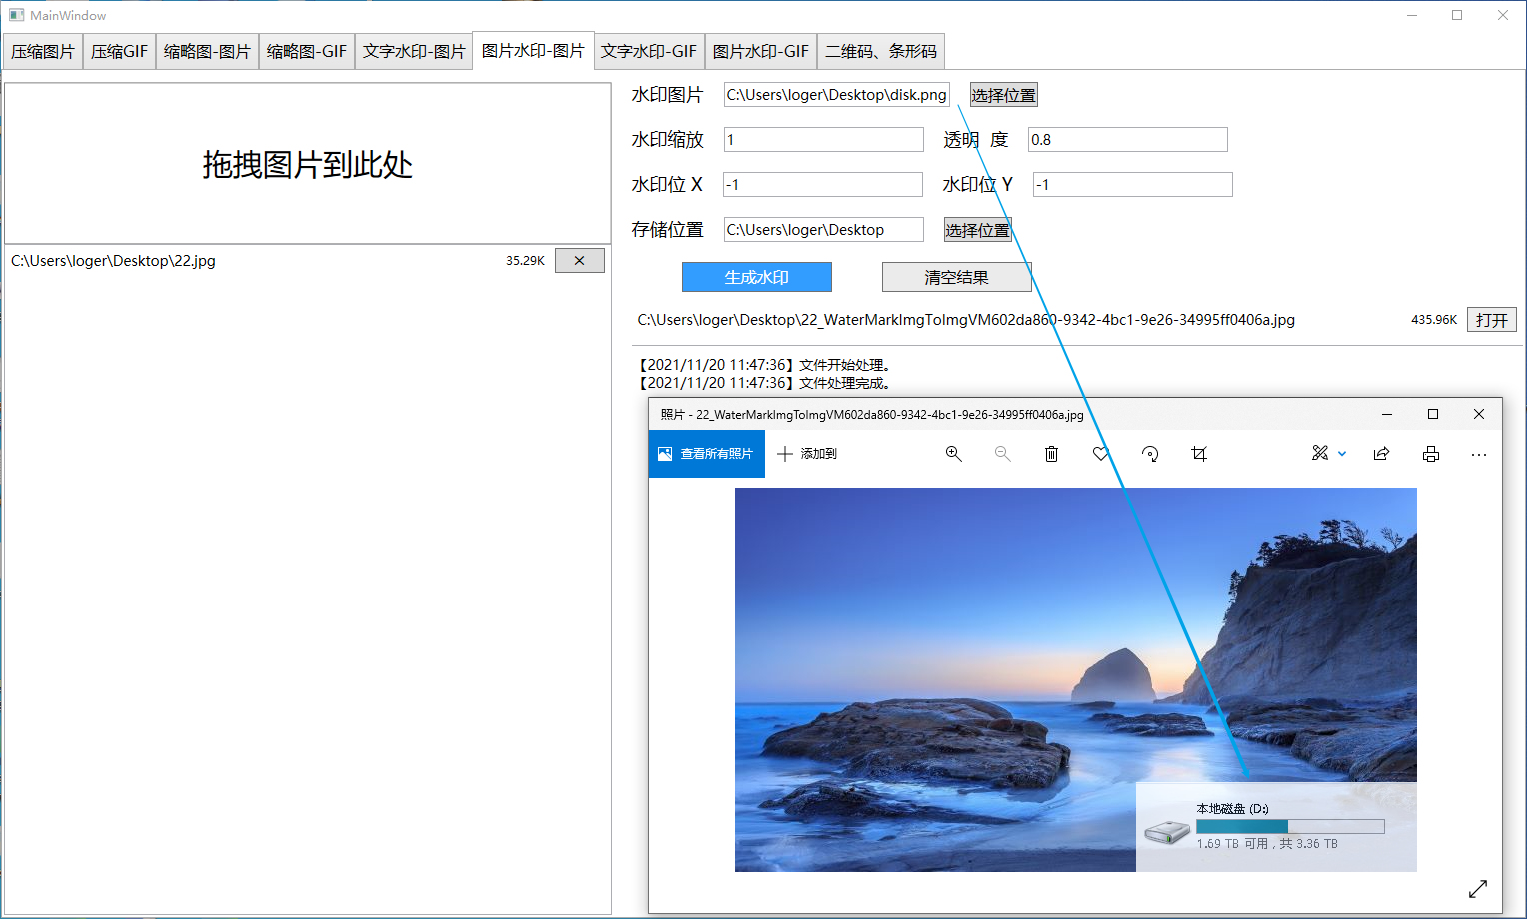
Task: Close the MainWindow application
Action: point(1503,15)
